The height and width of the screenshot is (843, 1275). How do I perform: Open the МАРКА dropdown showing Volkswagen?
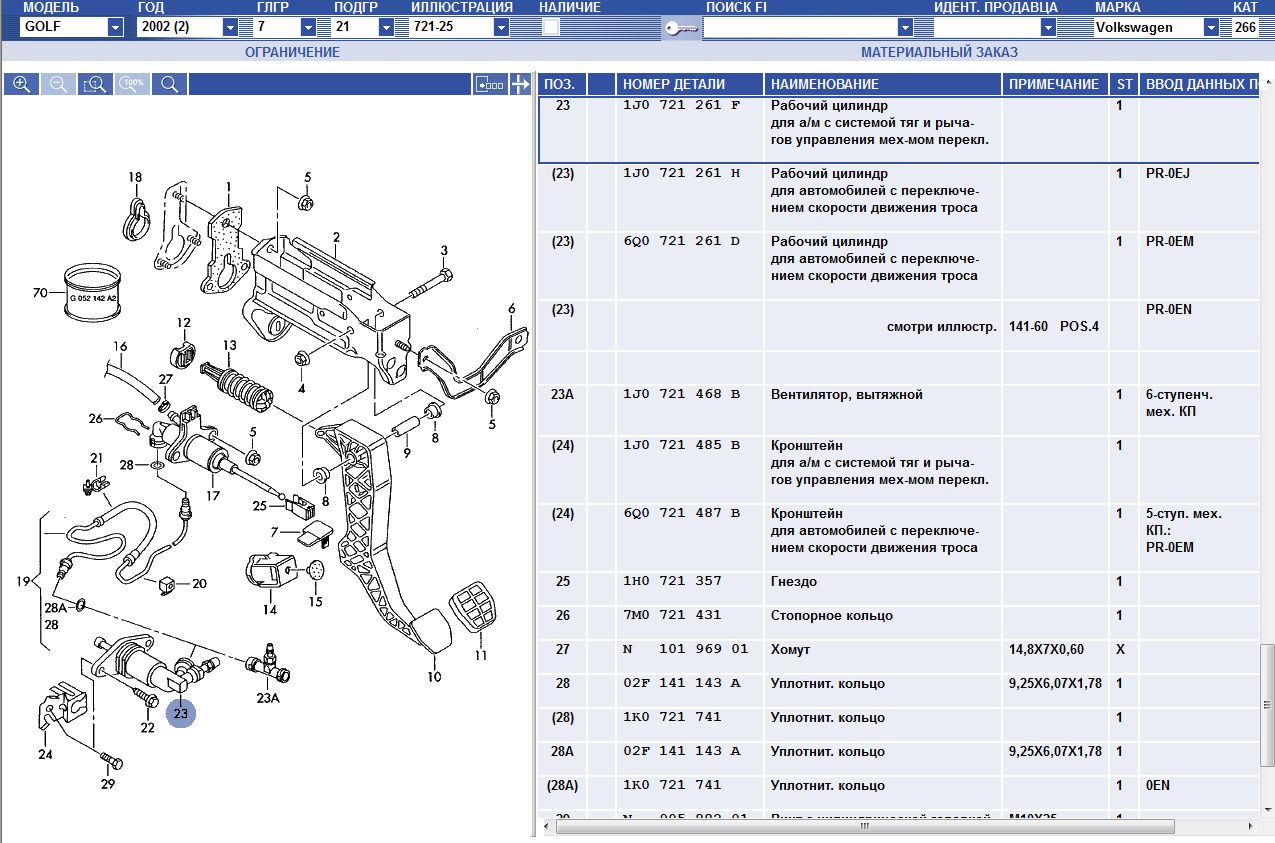pyautogui.click(x=1211, y=28)
